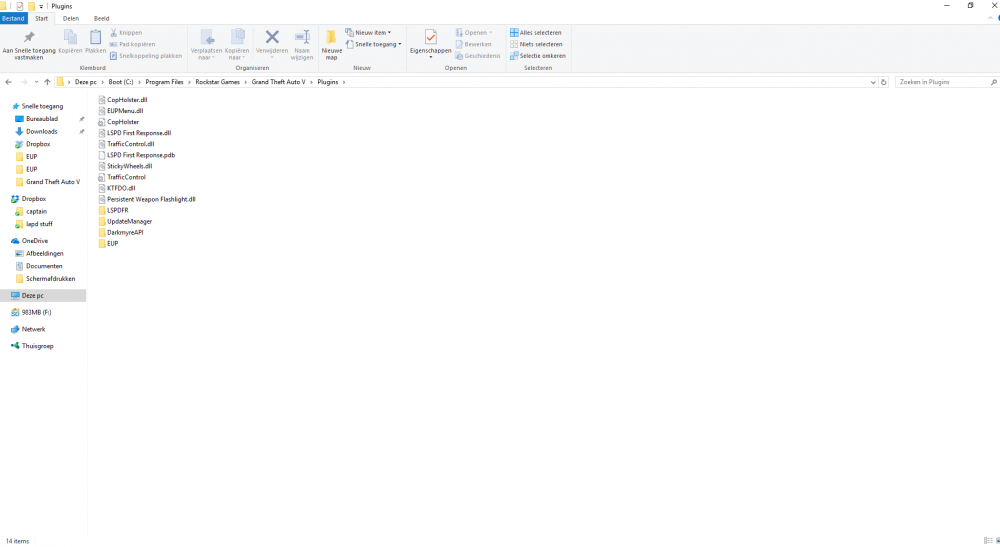Click Boot (C:) in address breadcrumb
The width and height of the screenshot is (1000, 547).
tap(121, 82)
